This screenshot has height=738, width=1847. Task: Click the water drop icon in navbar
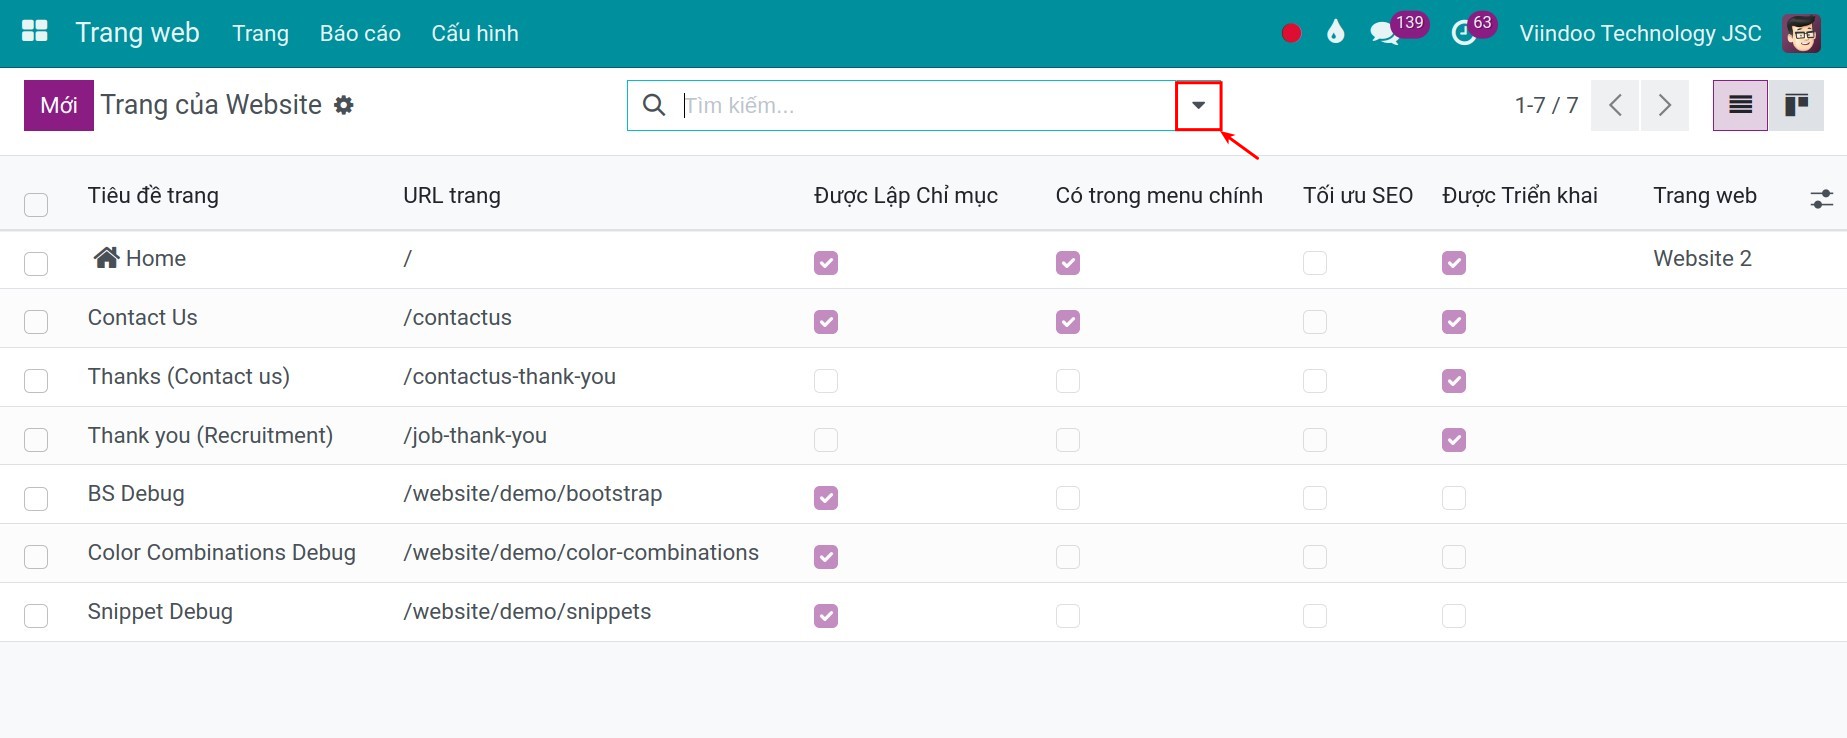(x=1335, y=33)
